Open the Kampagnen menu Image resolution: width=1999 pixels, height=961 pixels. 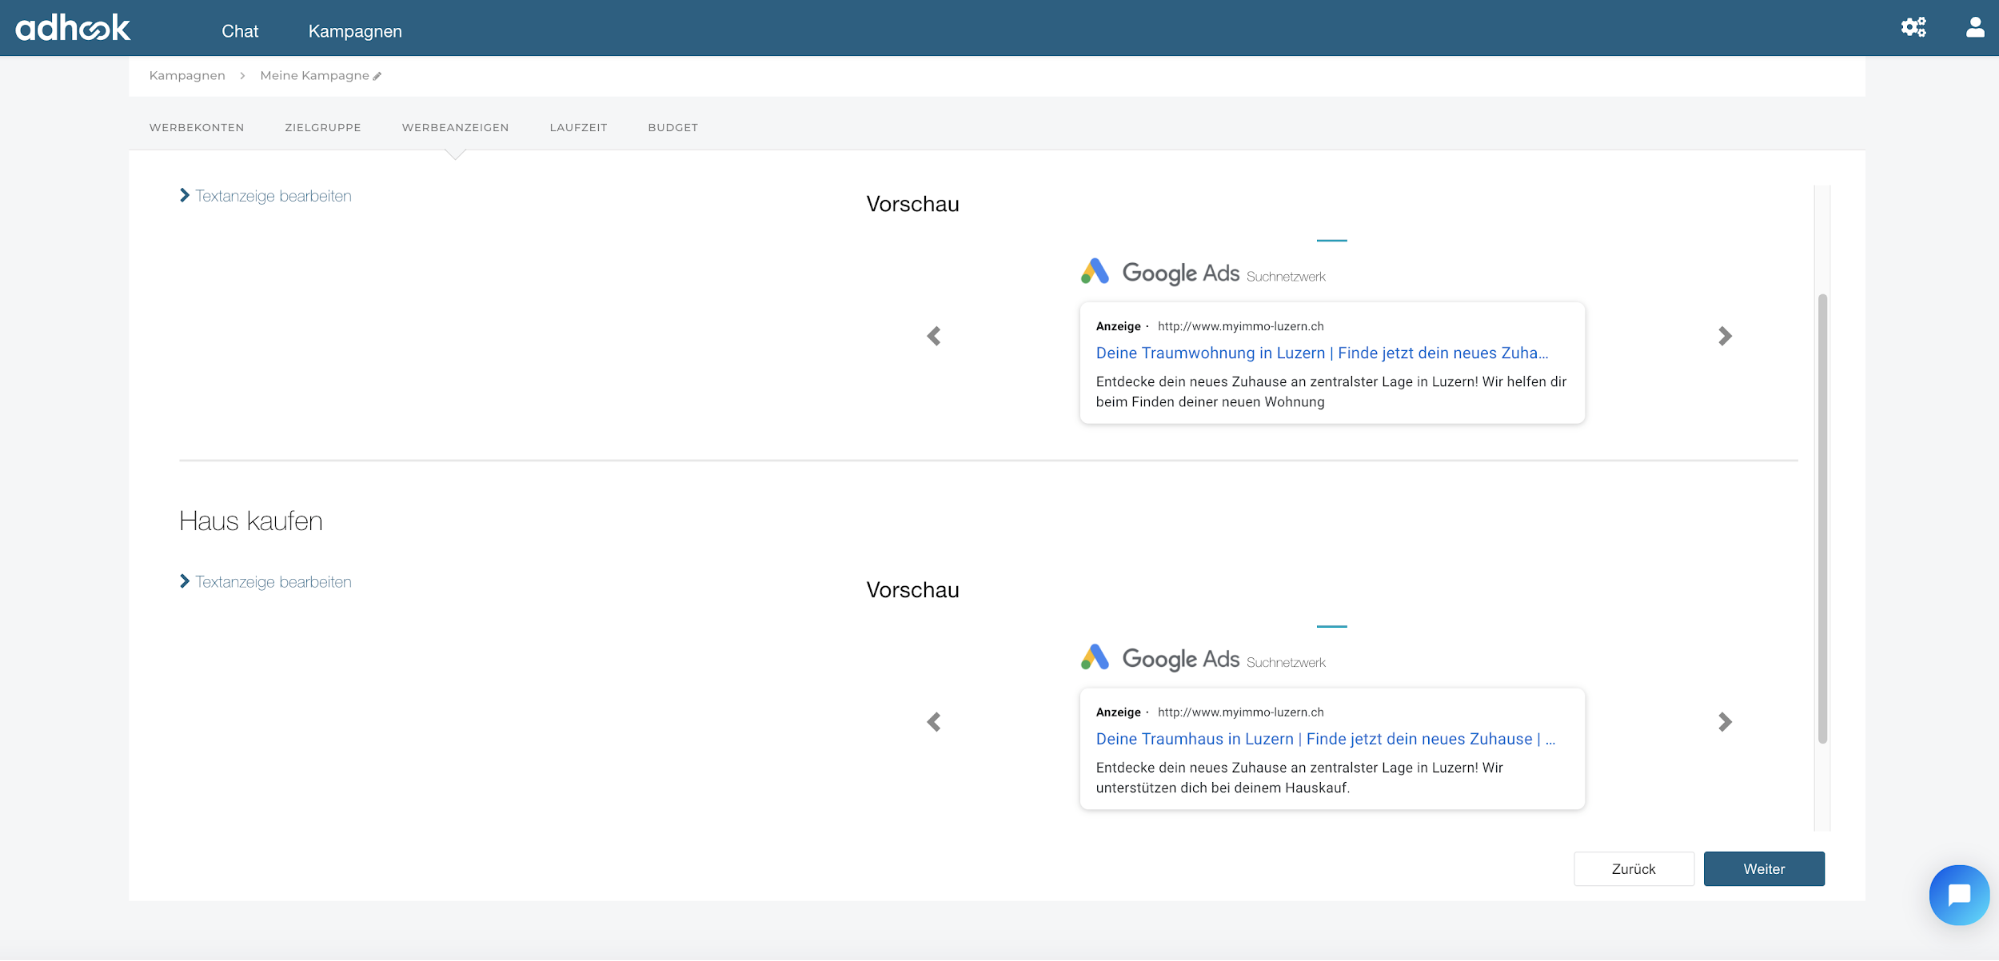coord(355,31)
